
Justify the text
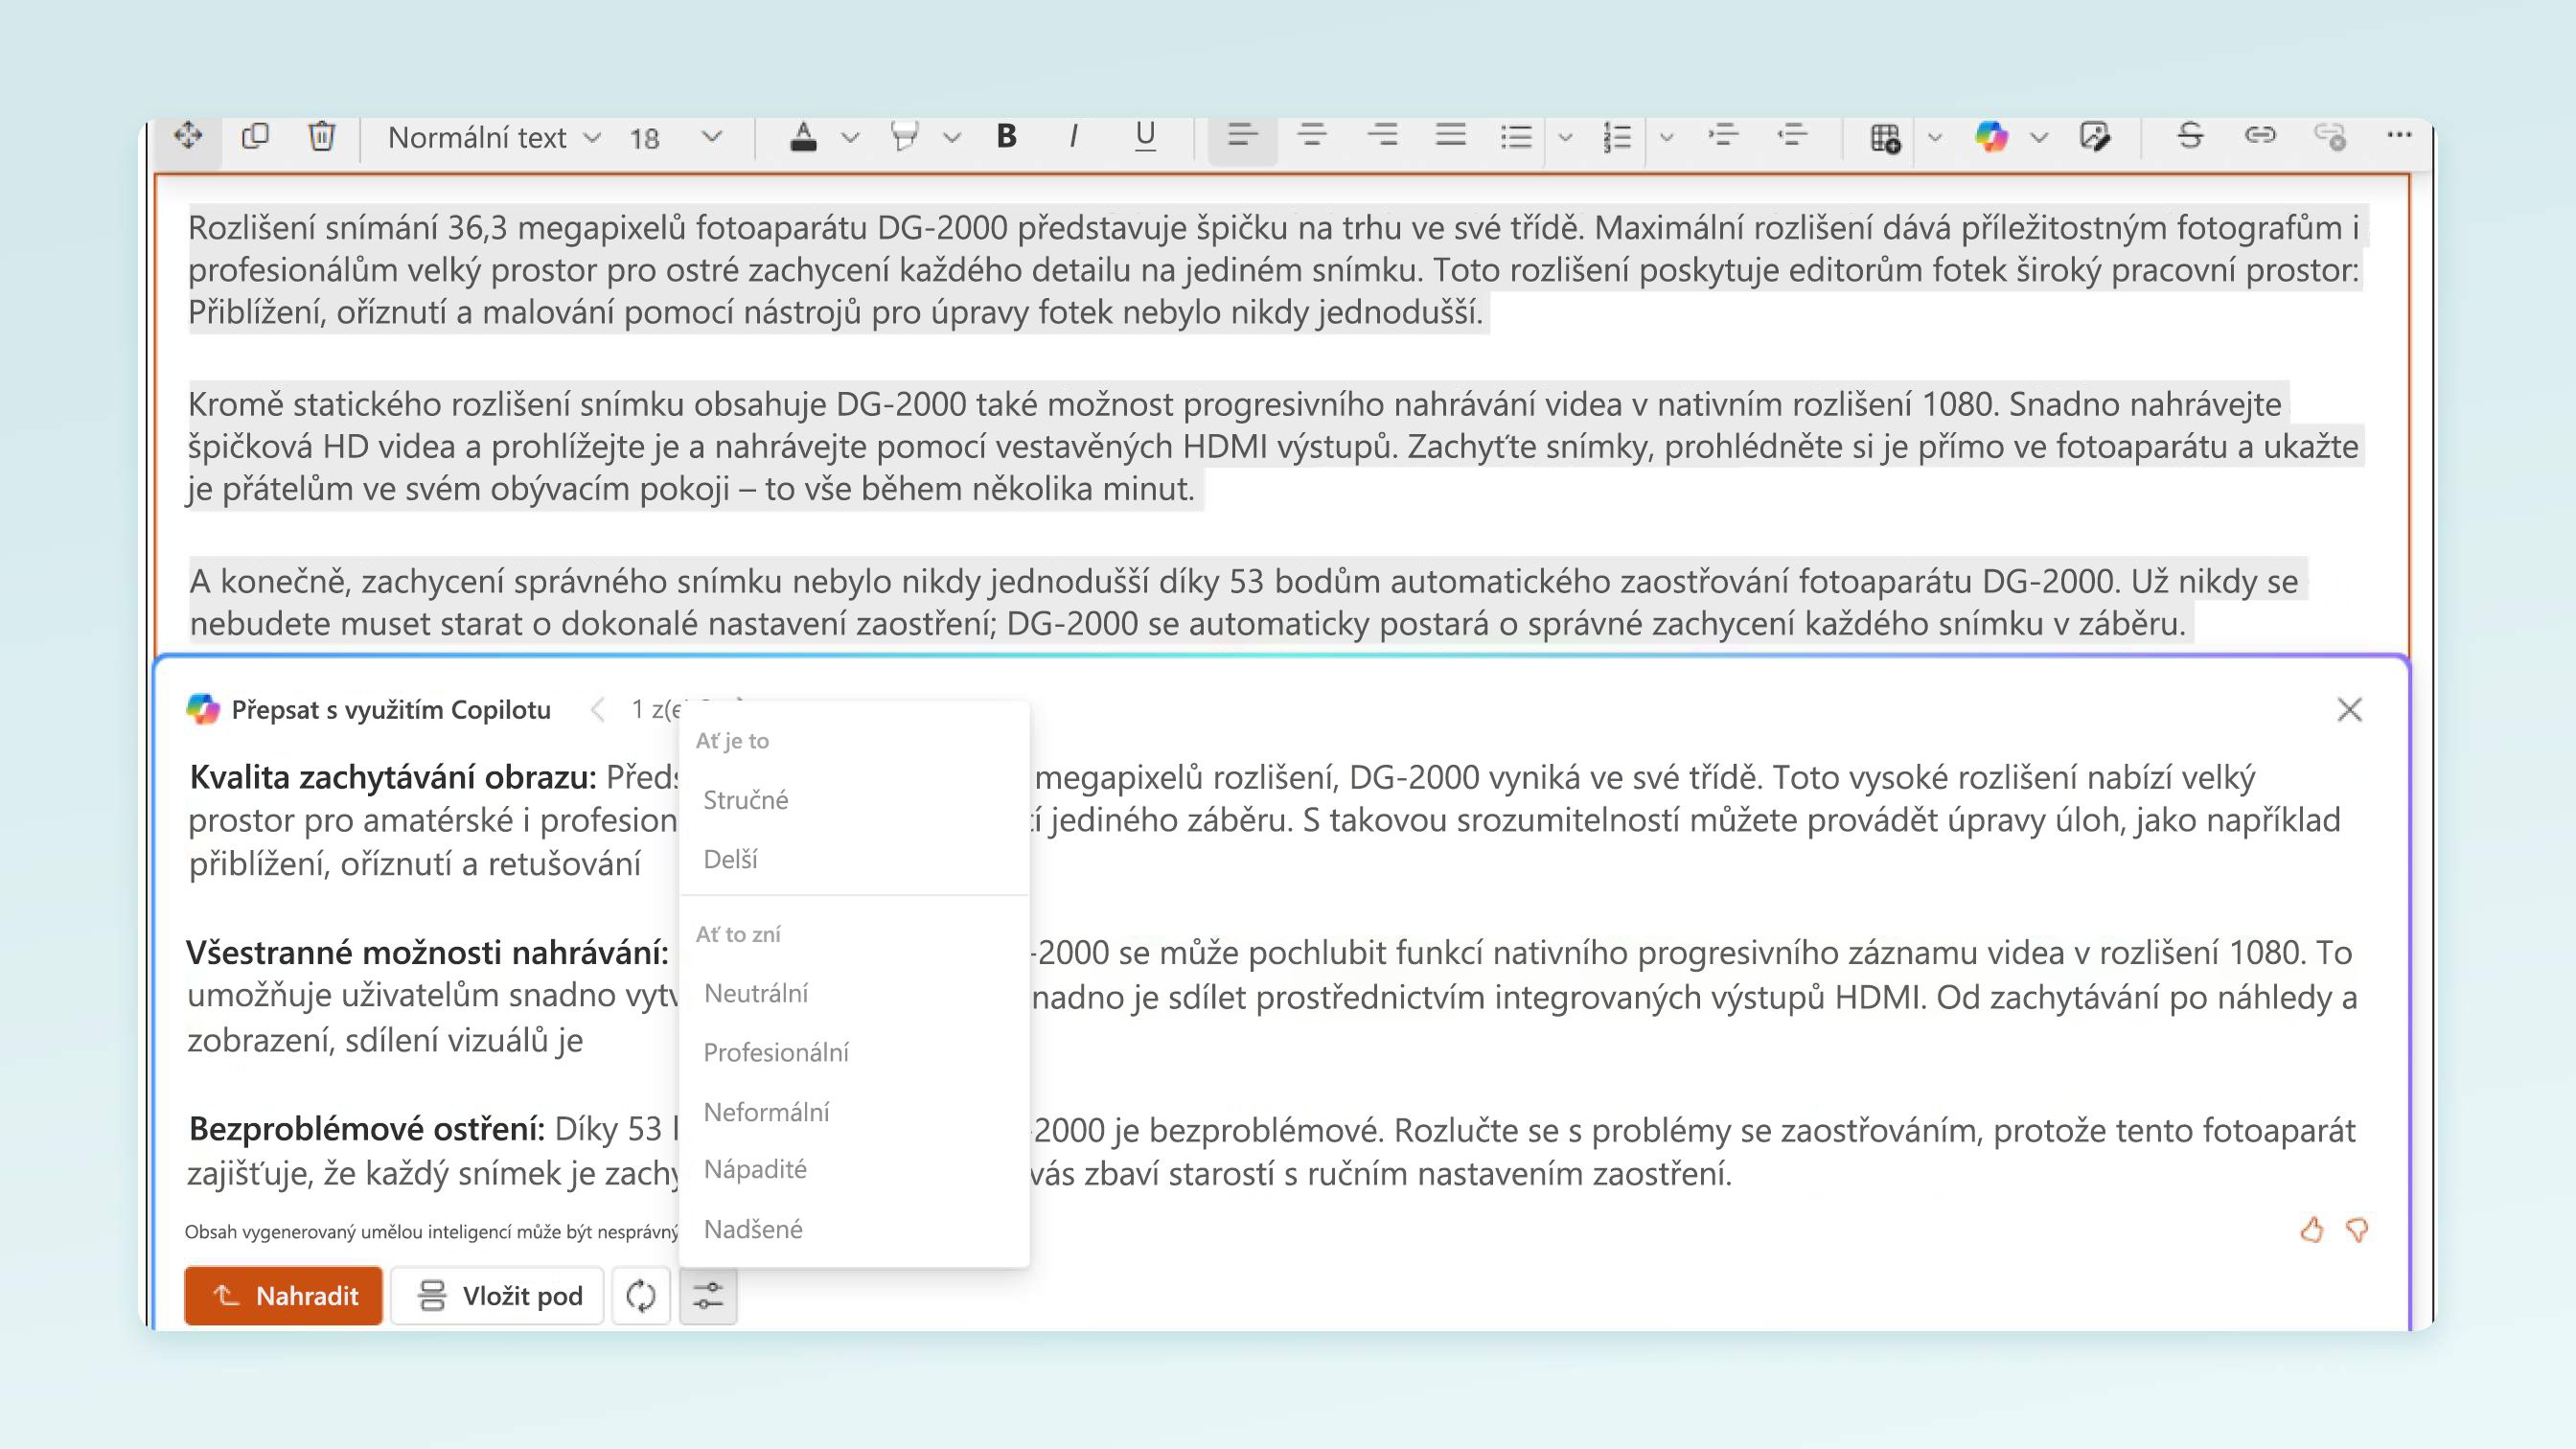(1450, 136)
